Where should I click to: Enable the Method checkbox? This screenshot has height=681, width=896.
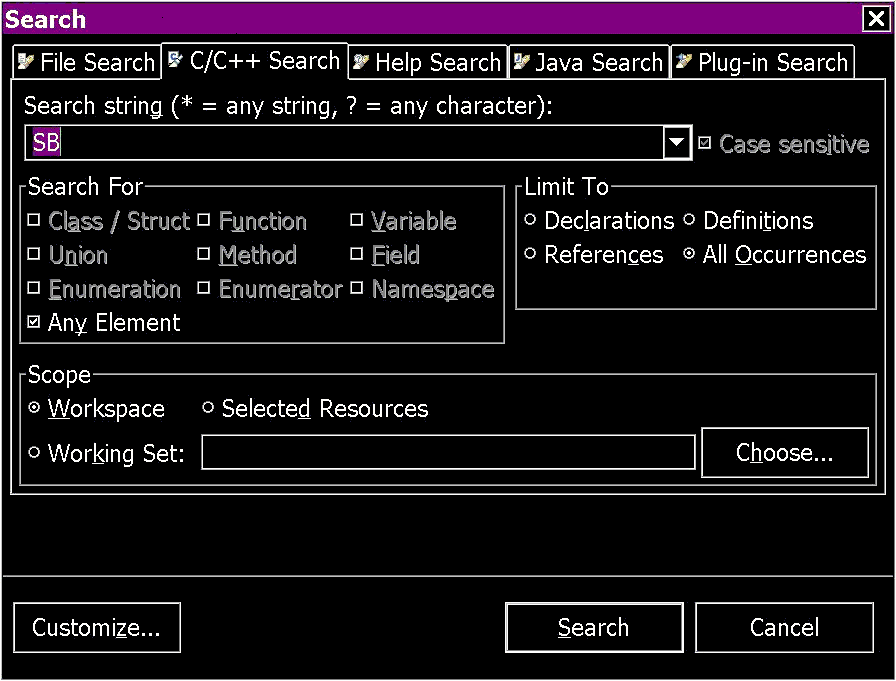[x=204, y=254]
